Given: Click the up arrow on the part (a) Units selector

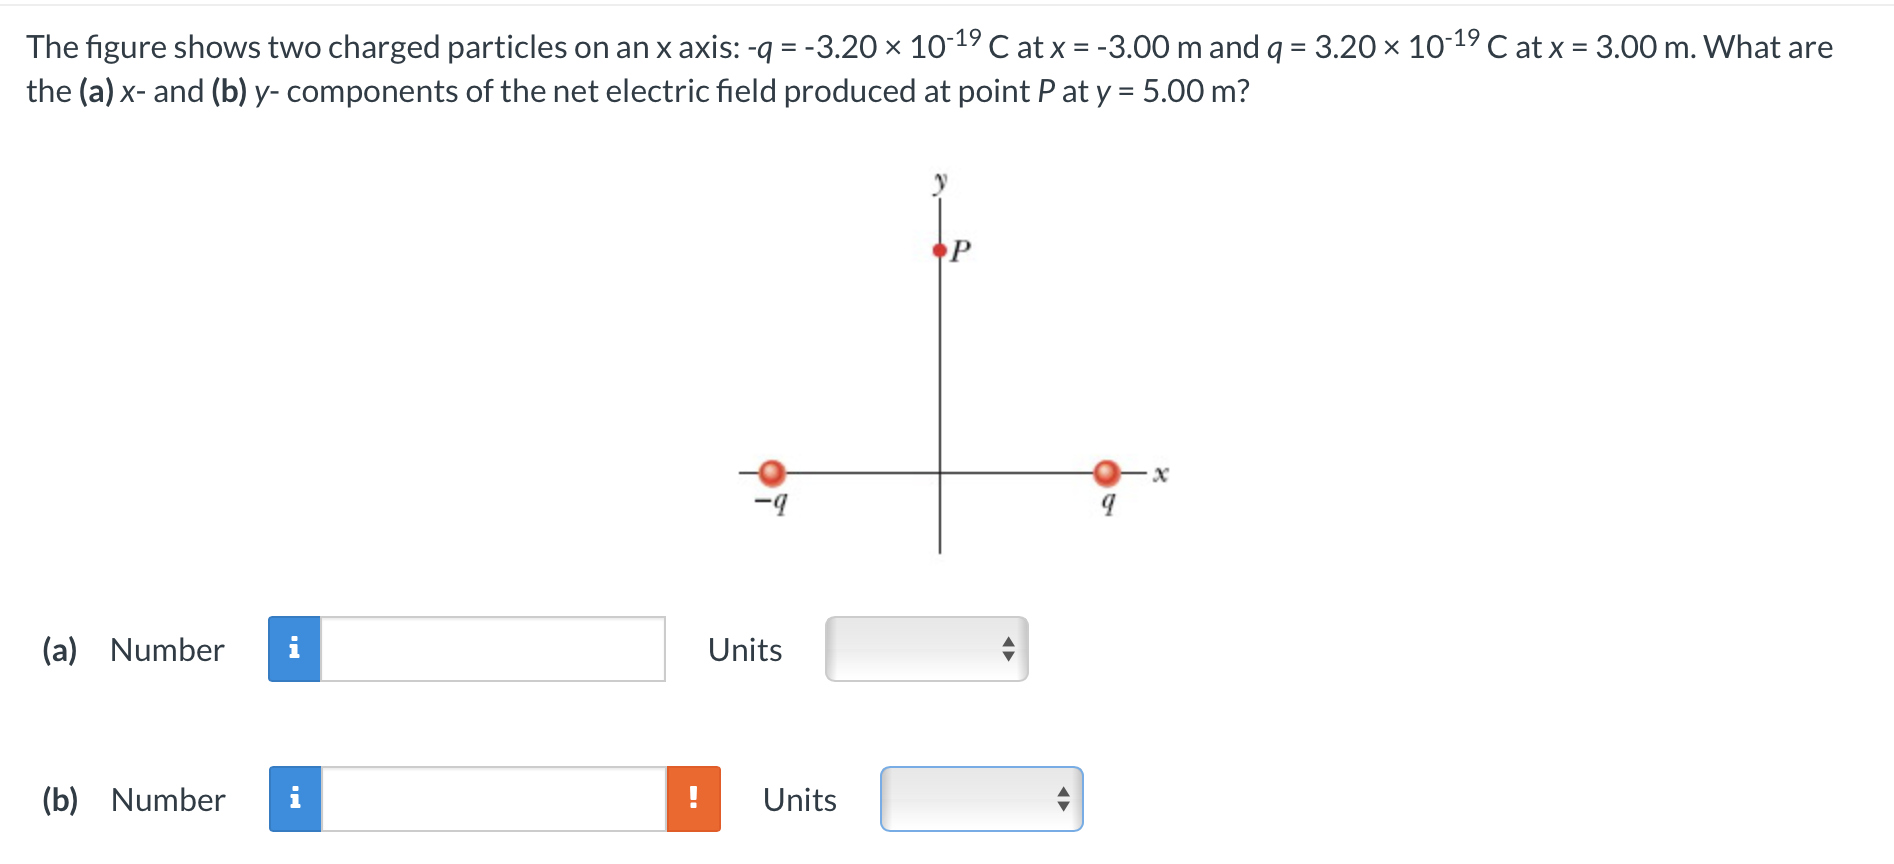Looking at the screenshot, I should [1008, 643].
